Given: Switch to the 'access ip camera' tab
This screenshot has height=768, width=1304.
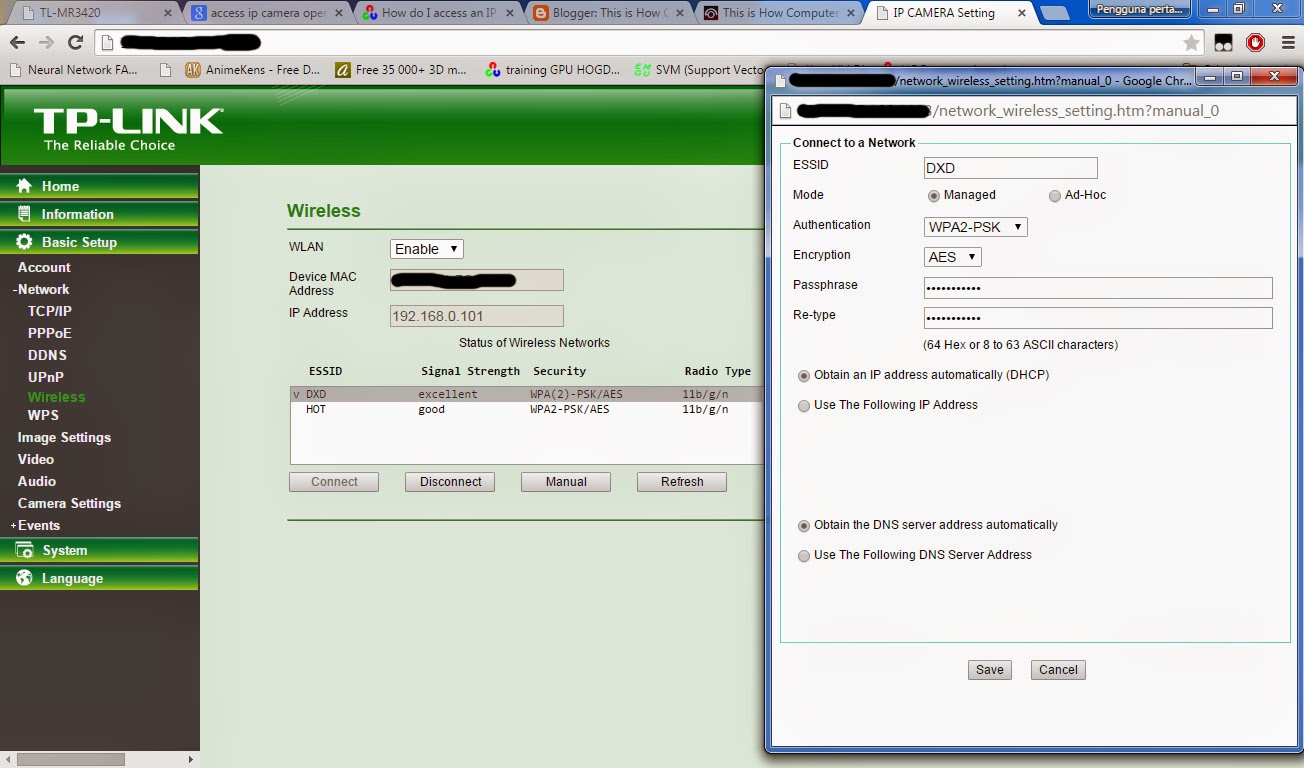Looking at the screenshot, I should [x=268, y=13].
